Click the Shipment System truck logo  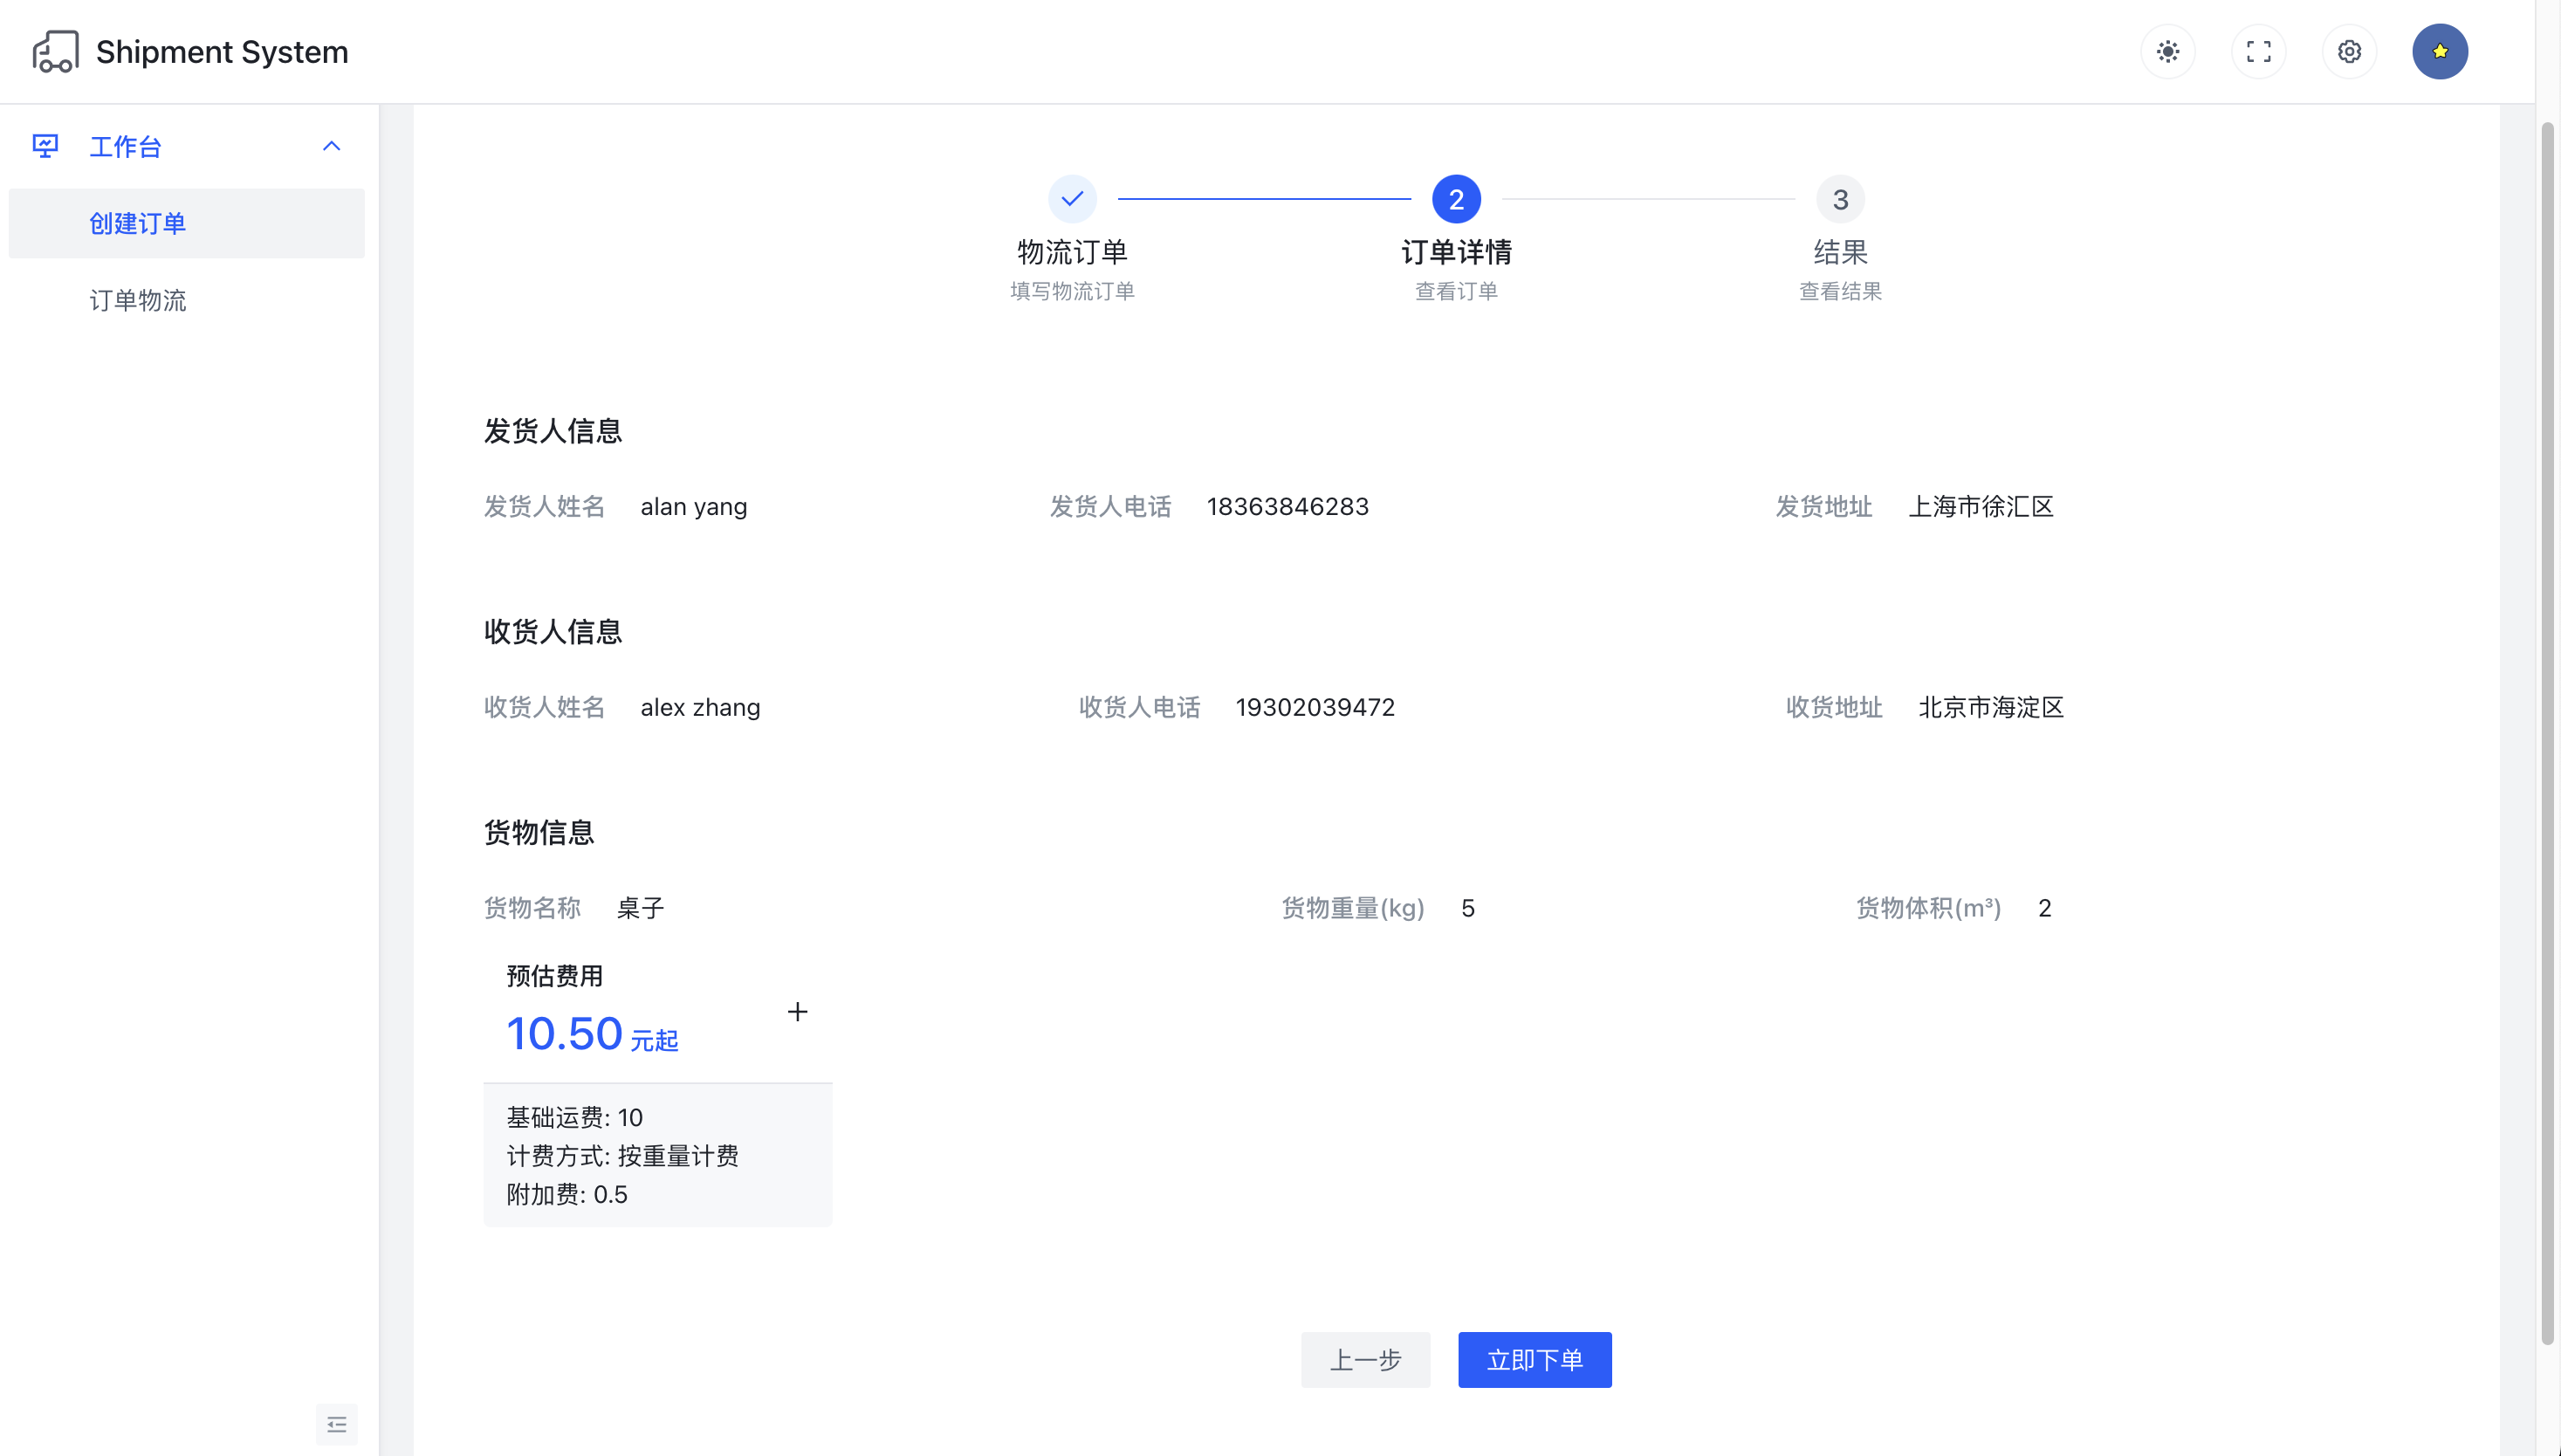(55, 51)
